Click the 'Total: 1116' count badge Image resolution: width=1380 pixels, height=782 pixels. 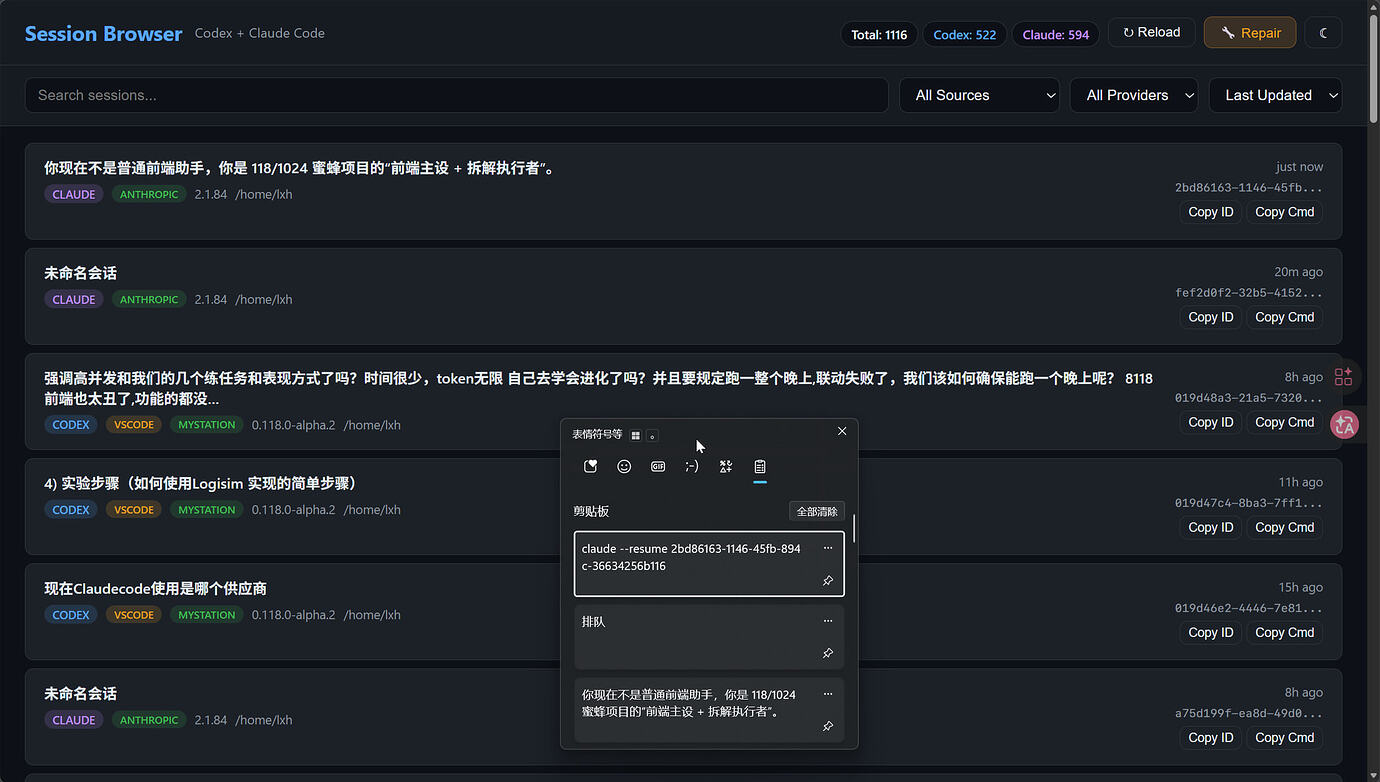click(879, 34)
